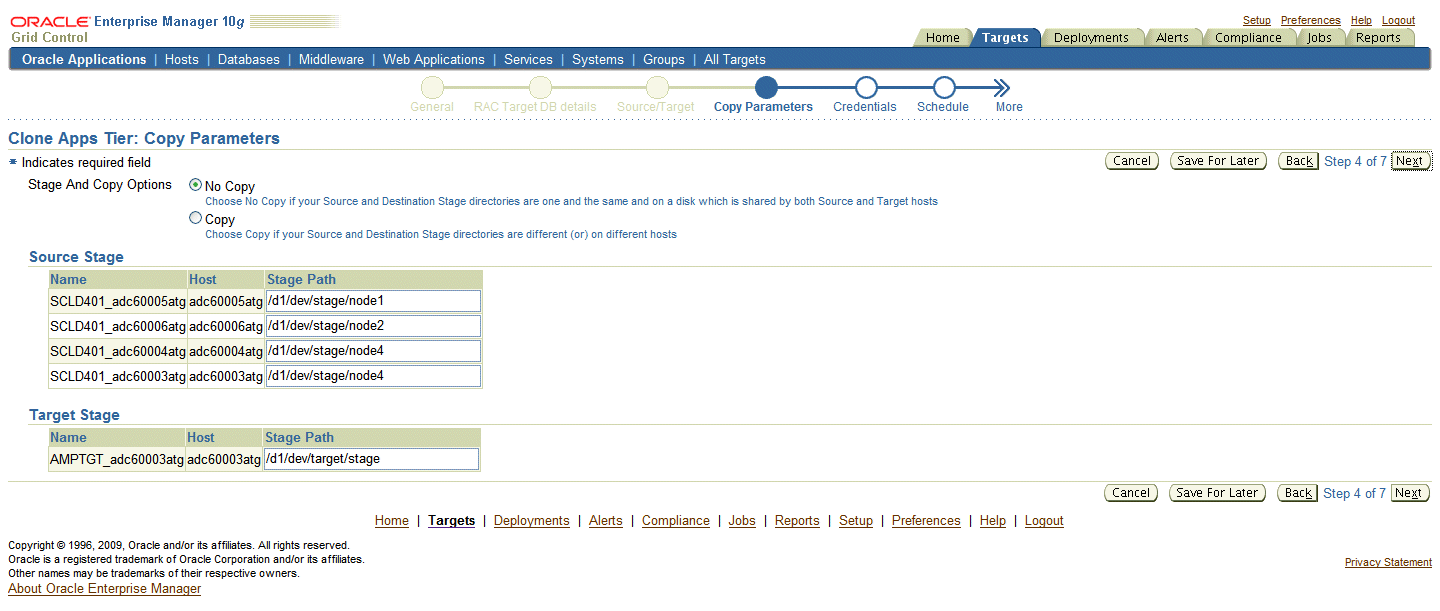Open the Groups subtab

[x=664, y=59]
